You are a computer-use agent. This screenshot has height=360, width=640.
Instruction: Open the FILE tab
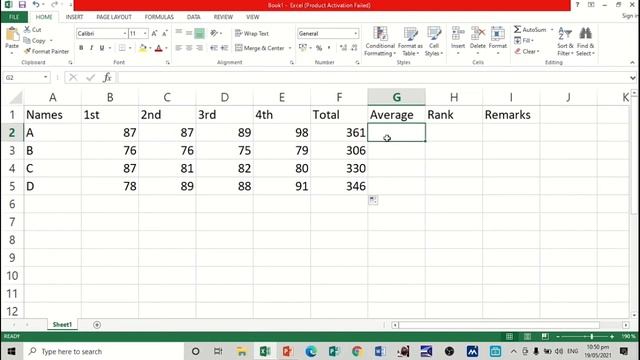pyautogui.click(x=14, y=17)
